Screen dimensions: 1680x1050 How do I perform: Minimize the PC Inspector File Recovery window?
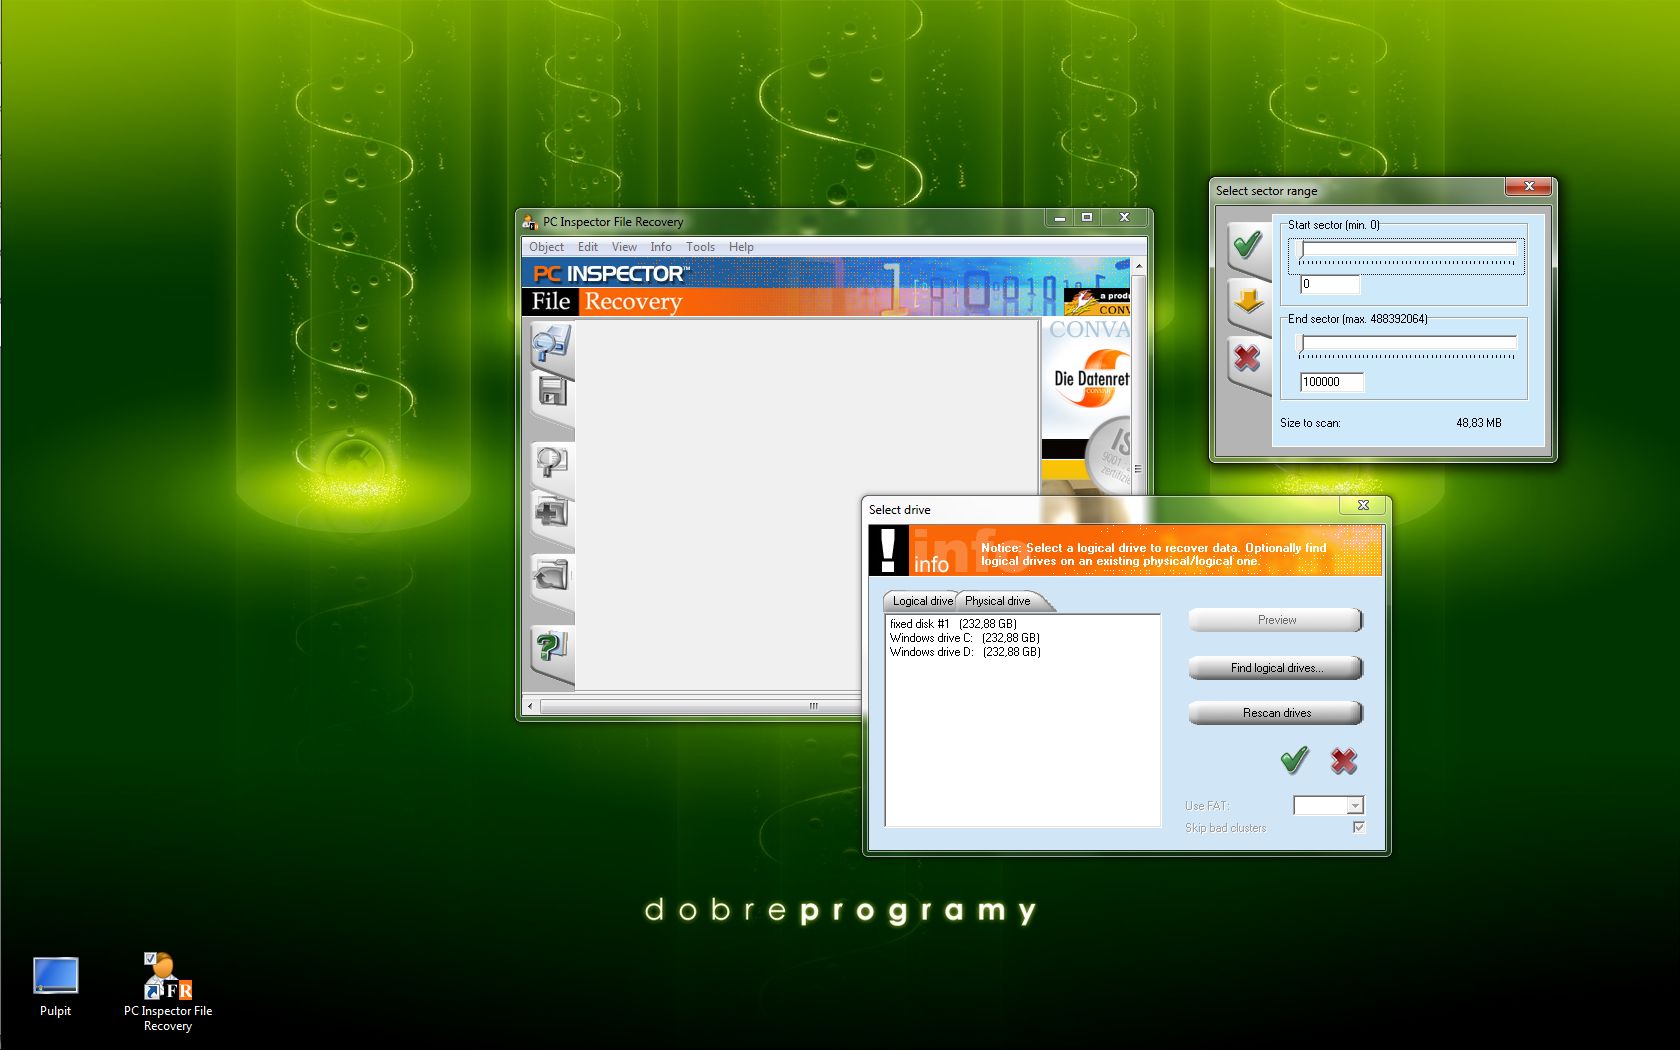coord(1060,217)
